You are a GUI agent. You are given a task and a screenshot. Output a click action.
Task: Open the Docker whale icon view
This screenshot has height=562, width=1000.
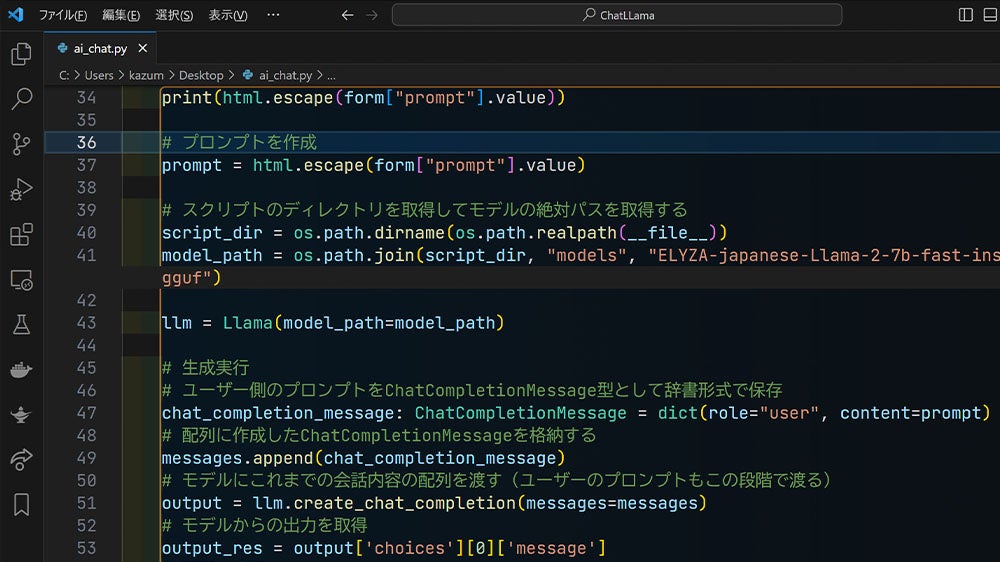tap(21, 370)
